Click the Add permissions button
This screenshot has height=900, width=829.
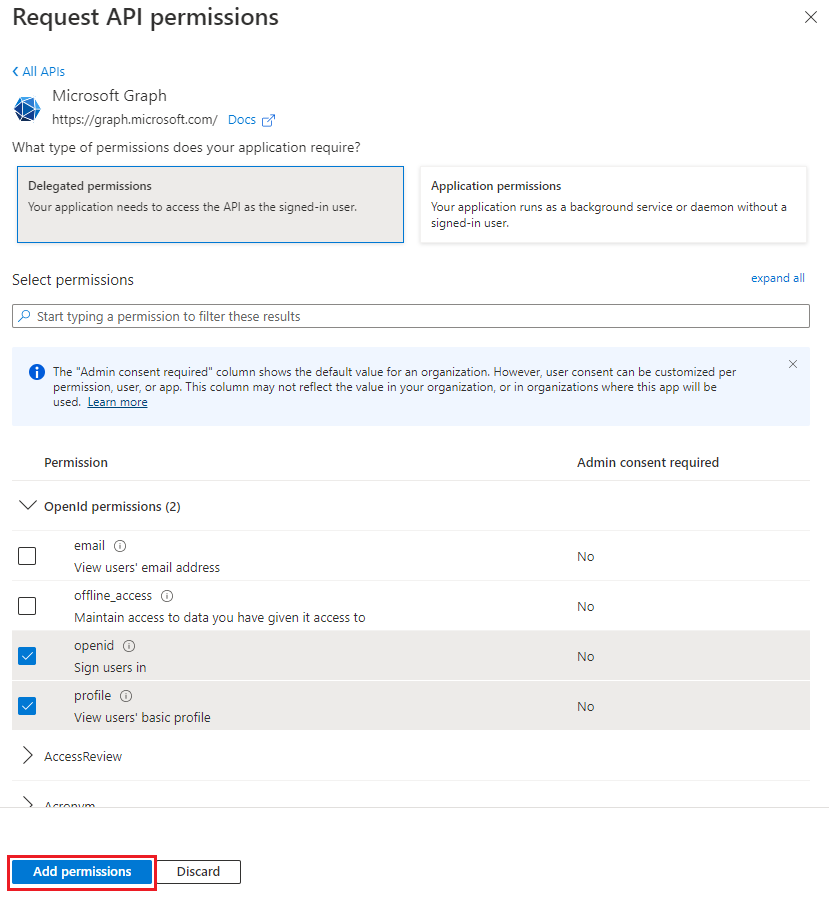click(80, 871)
